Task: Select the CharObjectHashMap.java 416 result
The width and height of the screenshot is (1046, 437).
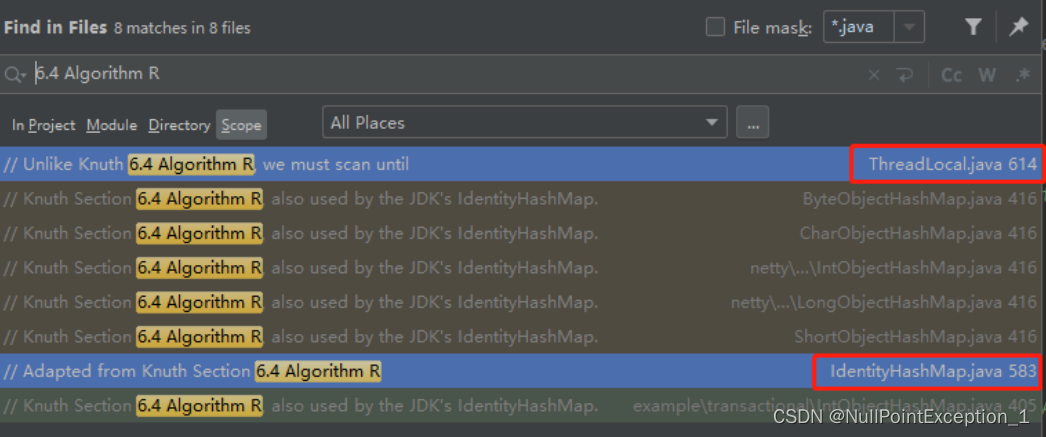Action: click(x=520, y=234)
